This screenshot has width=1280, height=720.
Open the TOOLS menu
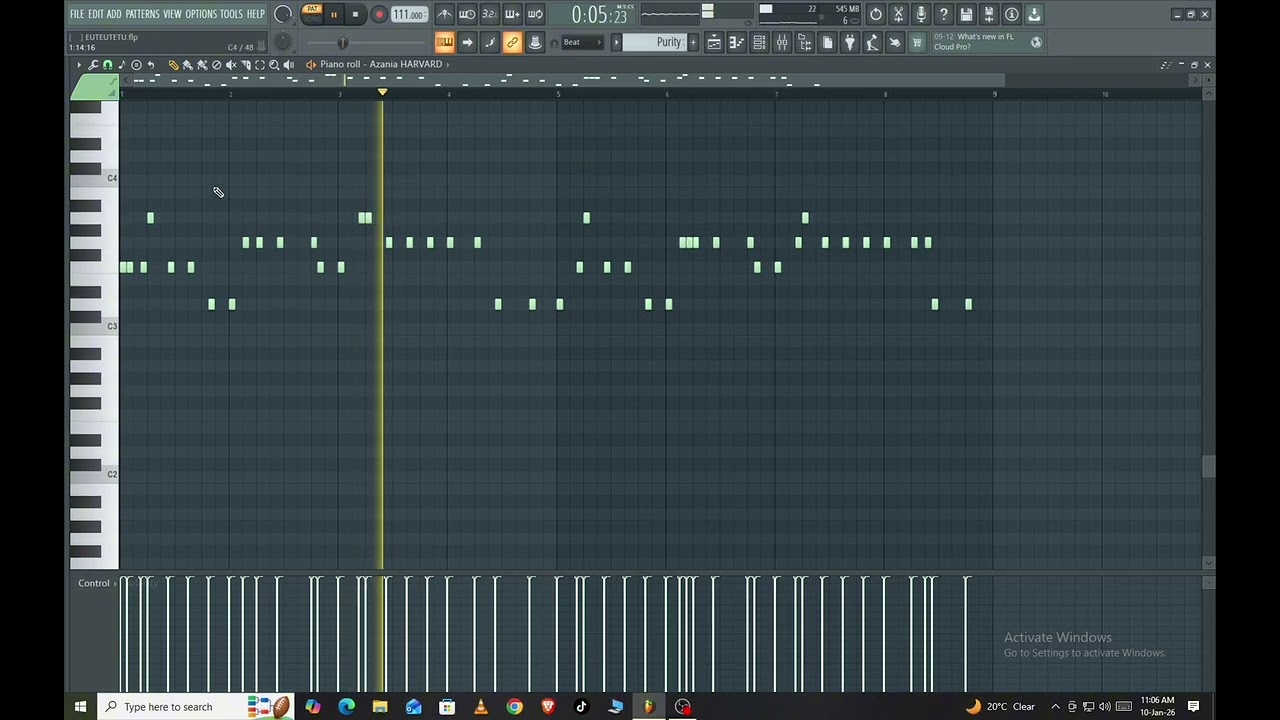tap(231, 14)
